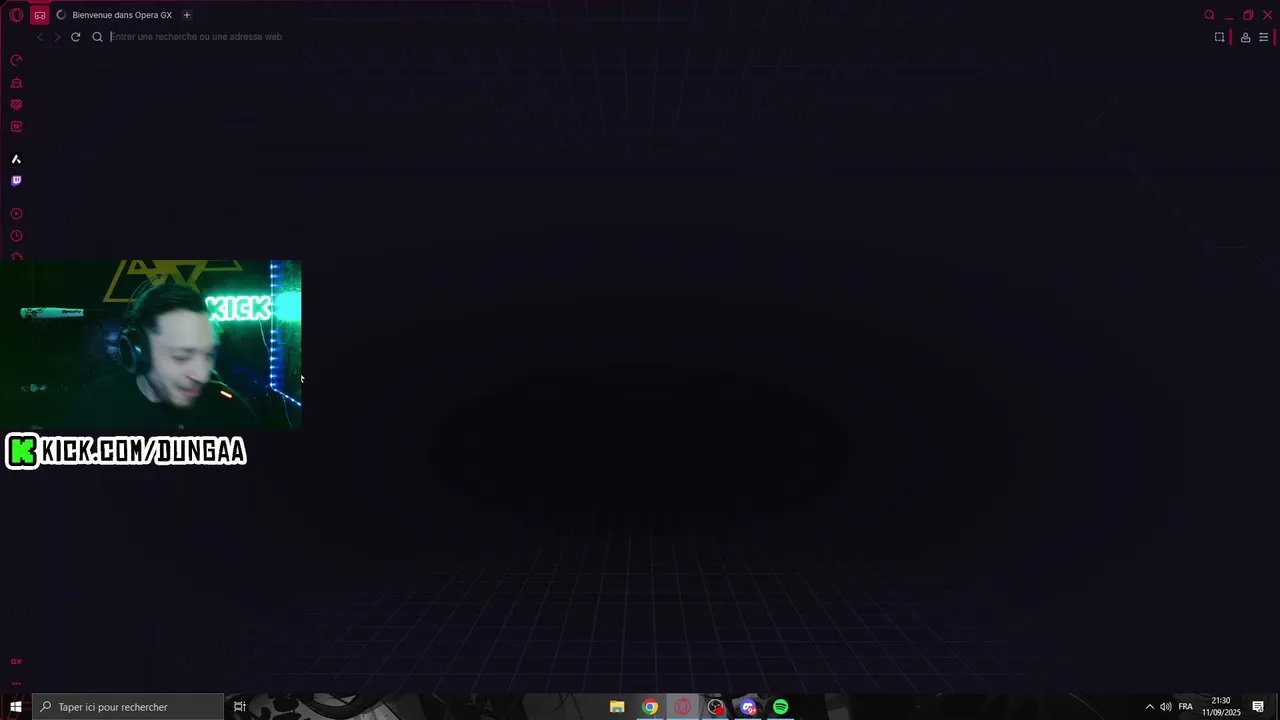Open OBS Studio taskbar icon

pyautogui.click(x=716, y=707)
